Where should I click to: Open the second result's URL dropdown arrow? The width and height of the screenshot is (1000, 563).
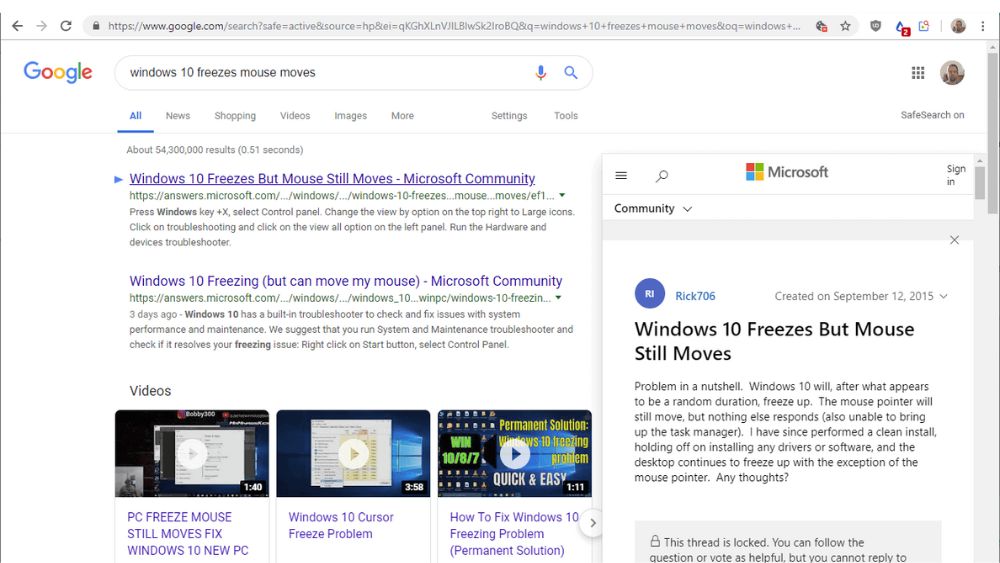[558, 298]
